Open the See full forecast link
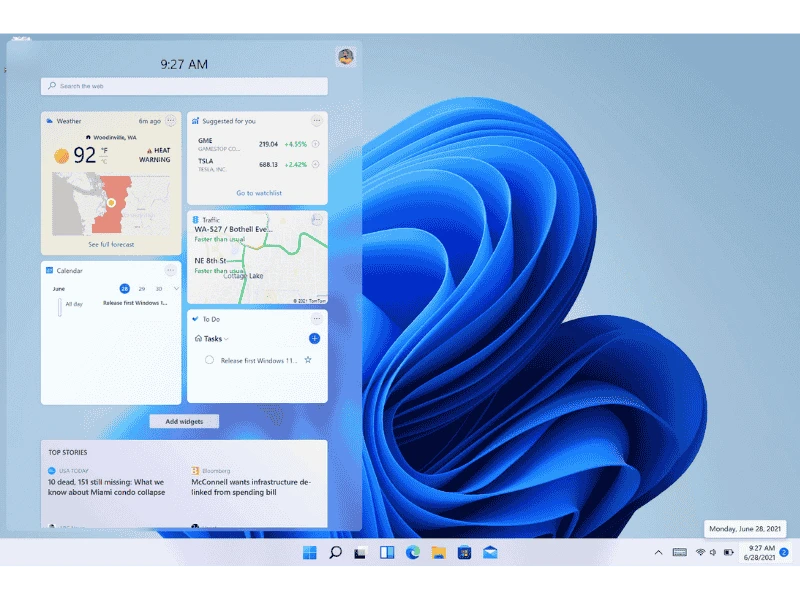Image resolution: width=800 pixels, height=600 pixels. coord(111,244)
